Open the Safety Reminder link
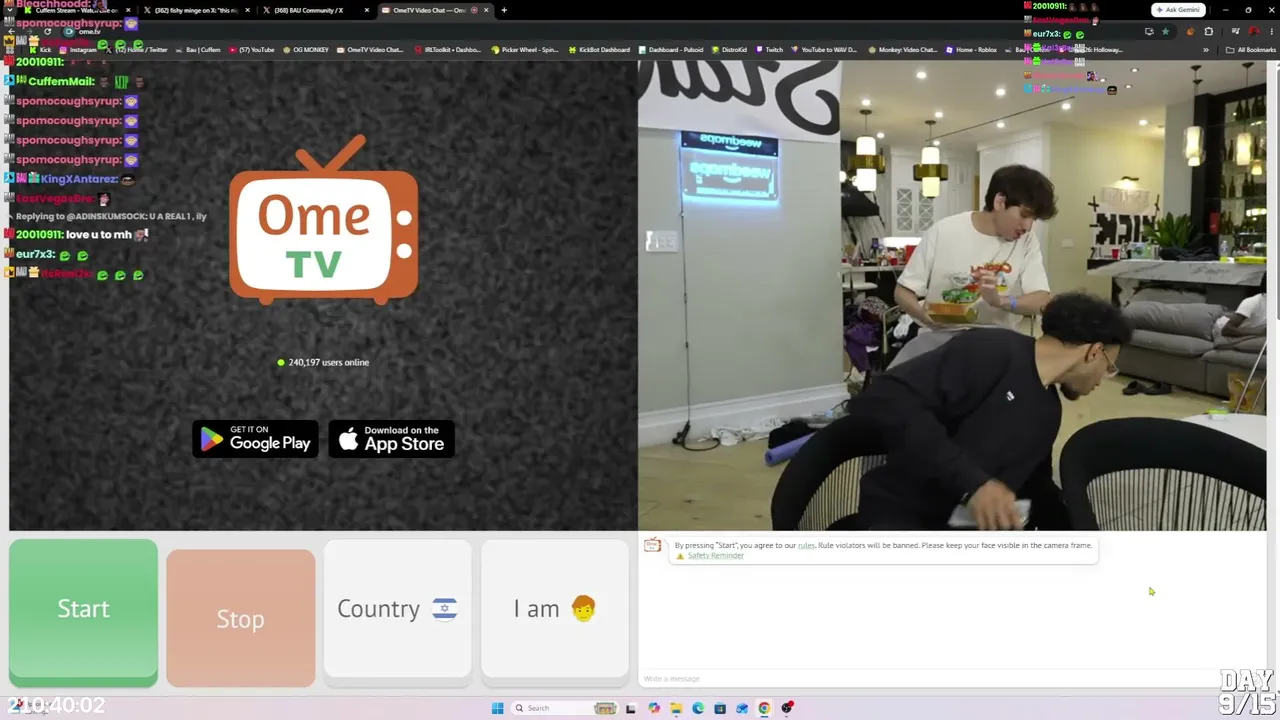1280x720 pixels. pyautogui.click(x=715, y=556)
